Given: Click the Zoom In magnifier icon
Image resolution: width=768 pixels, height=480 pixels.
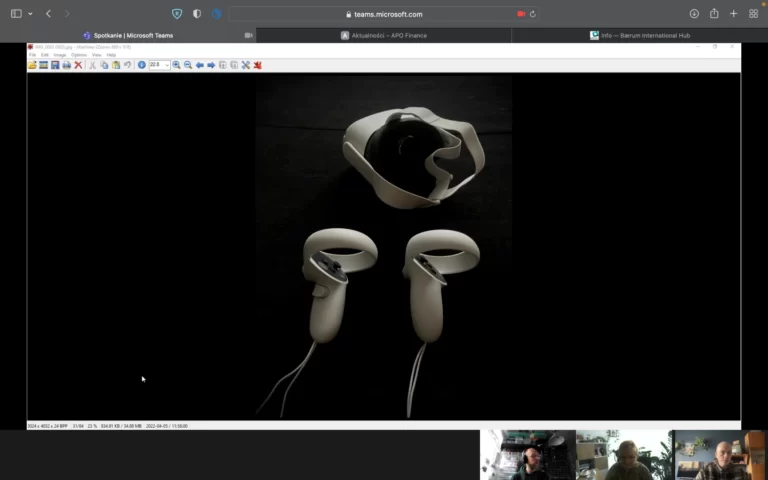Looking at the screenshot, I should tap(176, 65).
